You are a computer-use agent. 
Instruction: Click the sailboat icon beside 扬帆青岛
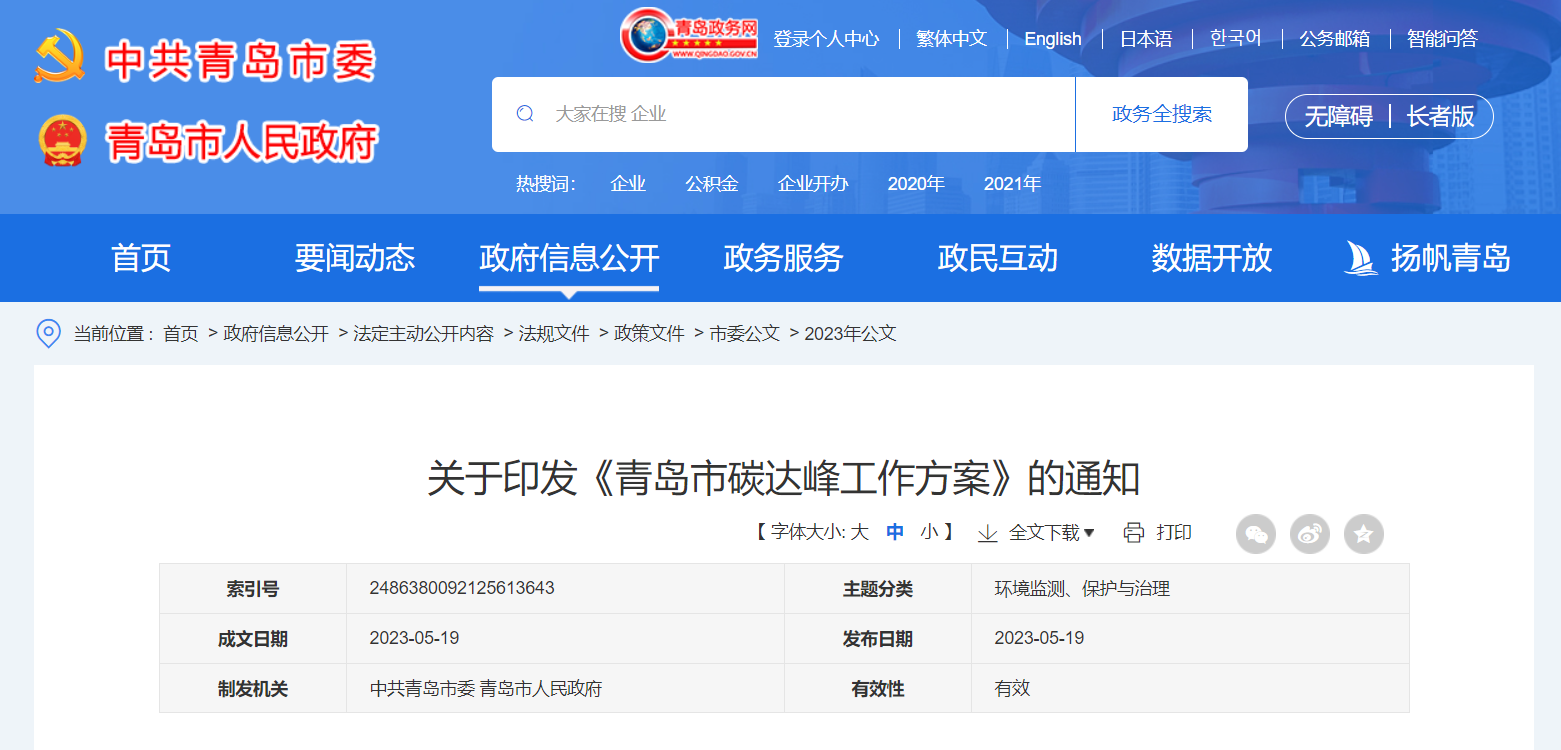pyautogui.click(x=1360, y=258)
